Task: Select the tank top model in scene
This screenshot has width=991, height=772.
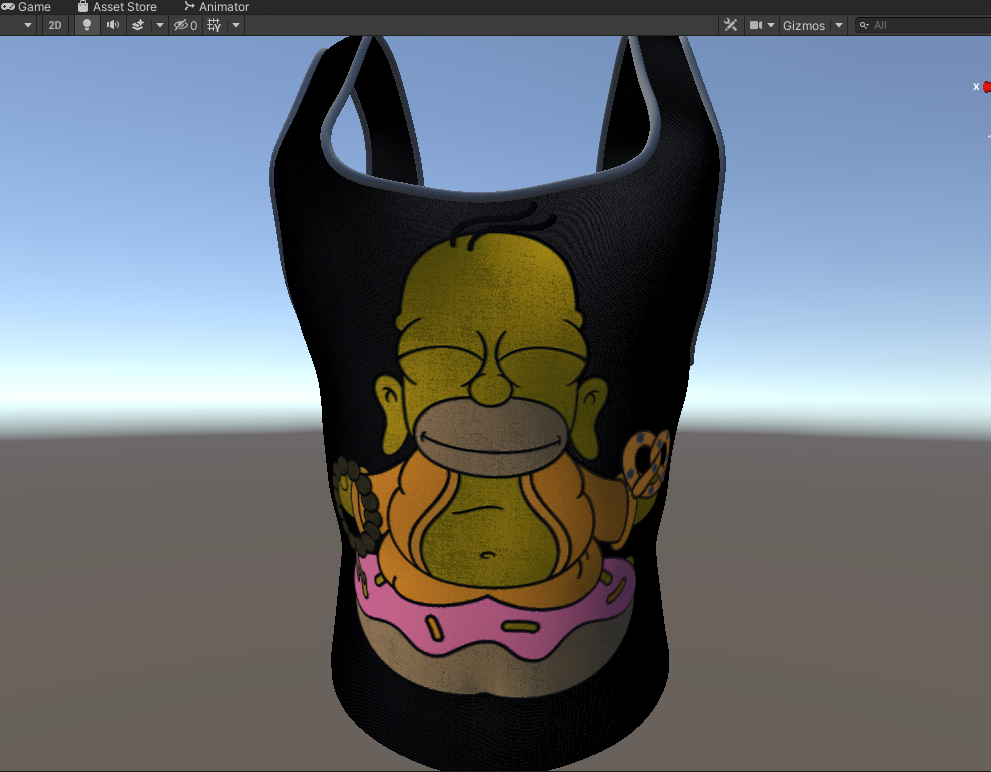Action: coord(499,405)
